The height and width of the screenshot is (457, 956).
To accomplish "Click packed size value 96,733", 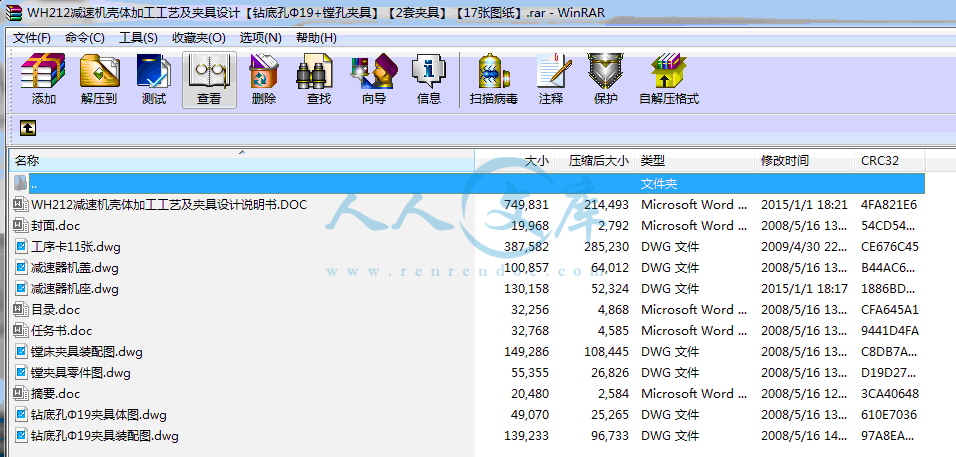I will click(x=610, y=436).
